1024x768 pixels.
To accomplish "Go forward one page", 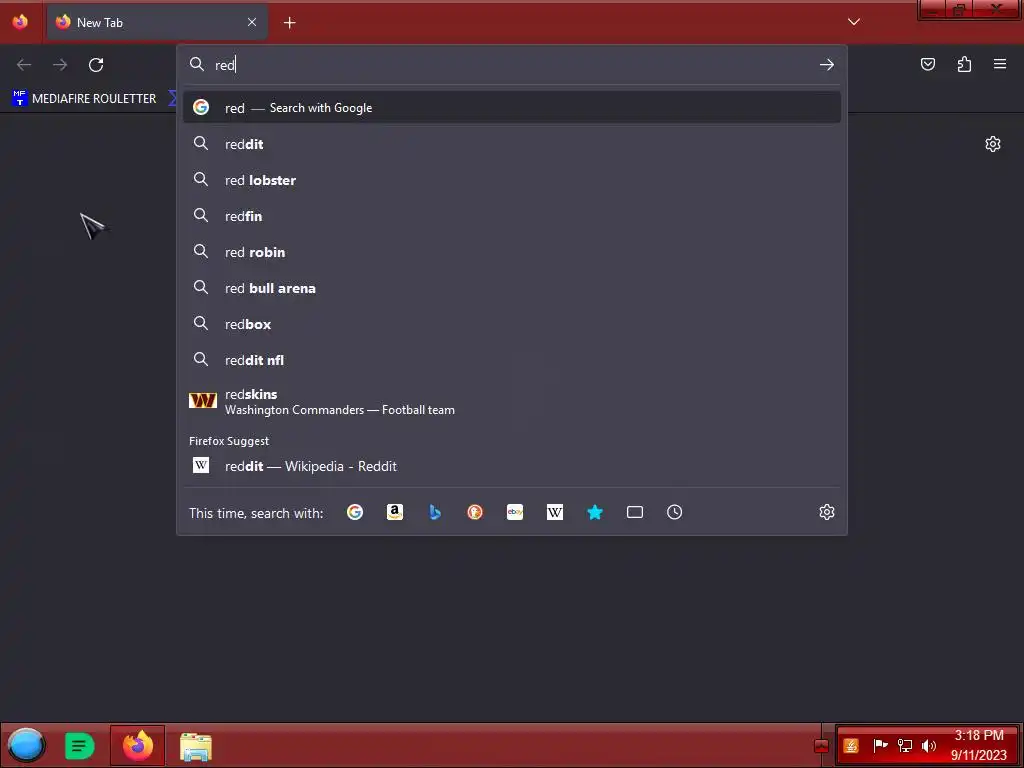I will [x=60, y=65].
